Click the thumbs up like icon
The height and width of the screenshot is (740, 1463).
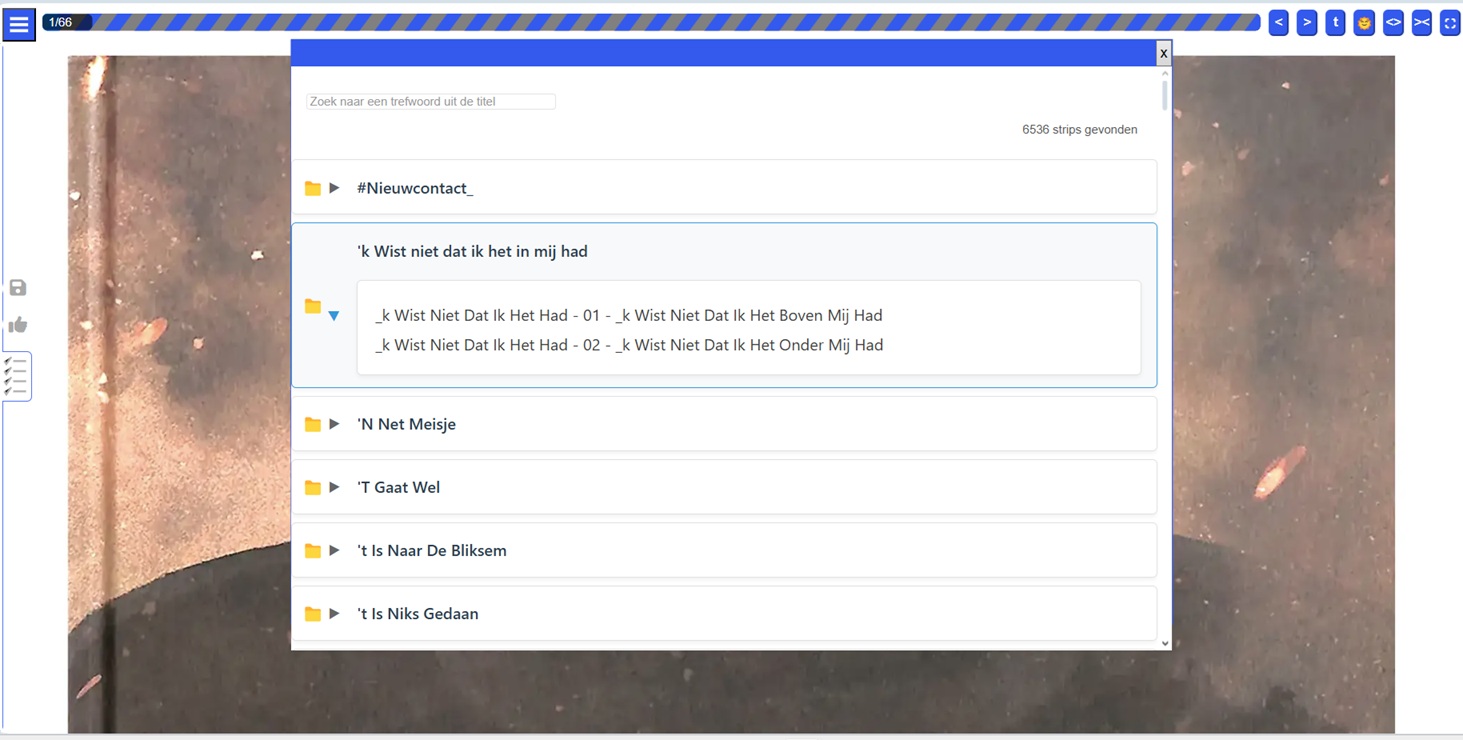pyautogui.click(x=18, y=325)
